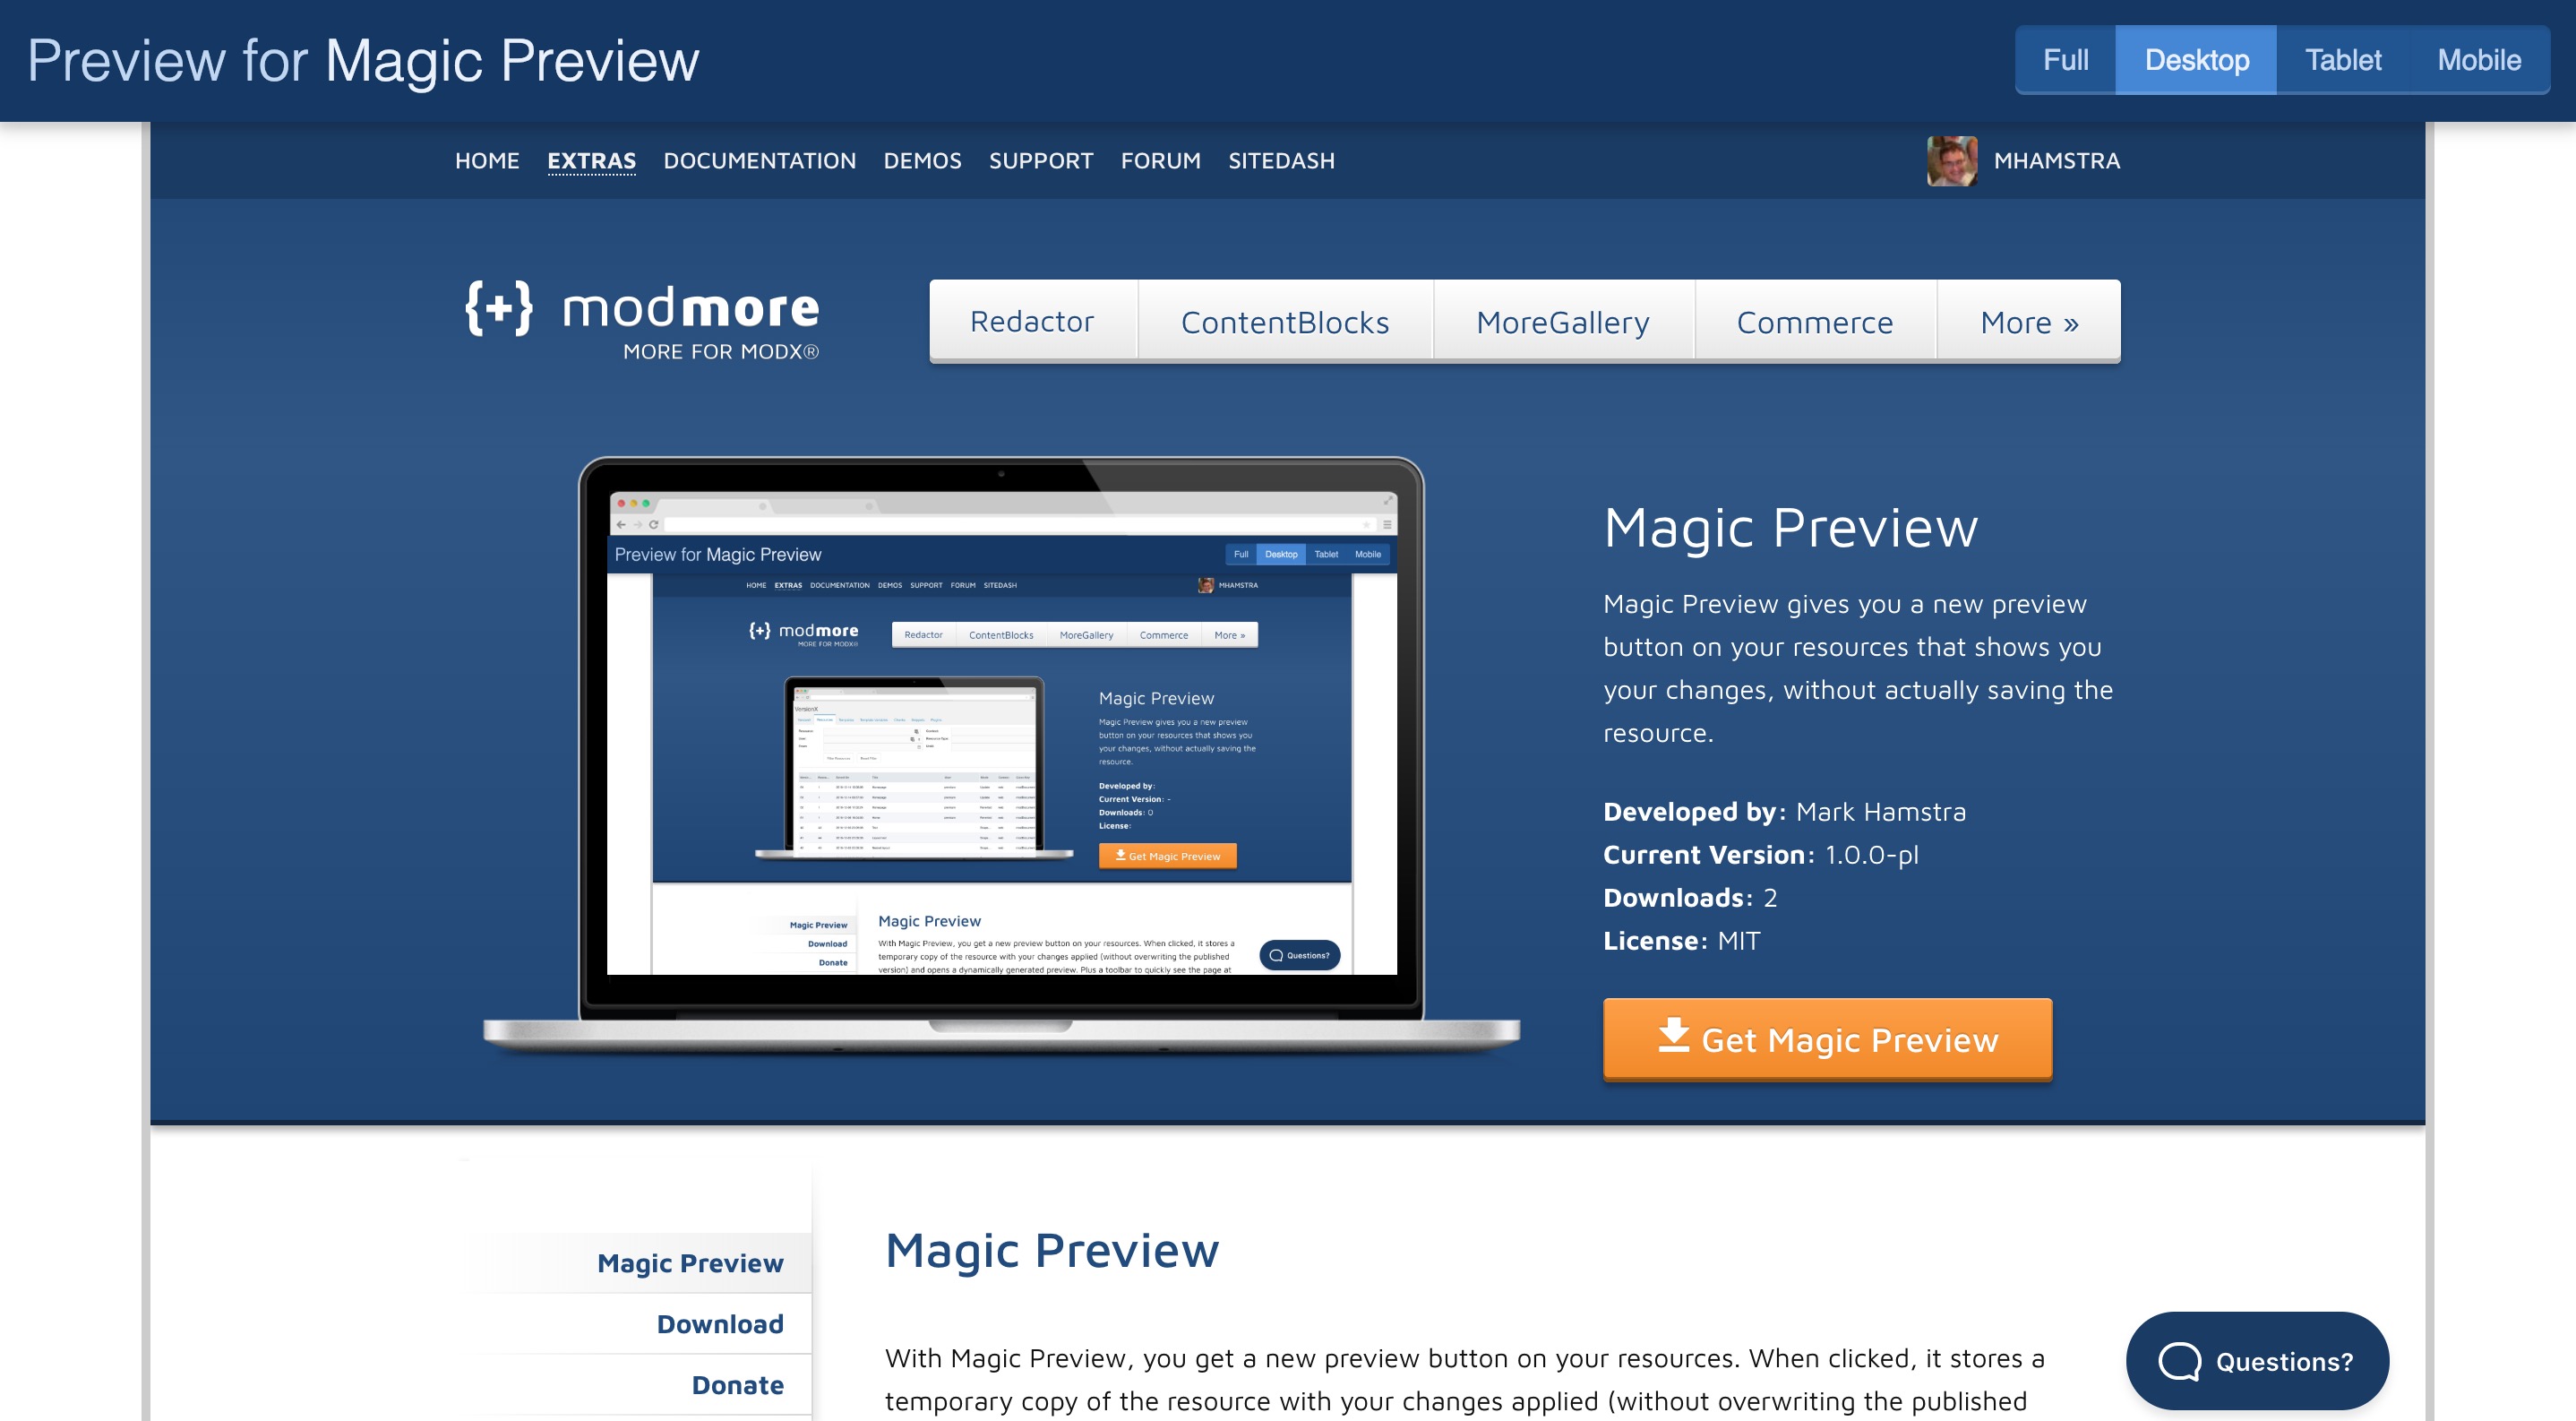Click the Donate sidebar link

click(736, 1381)
